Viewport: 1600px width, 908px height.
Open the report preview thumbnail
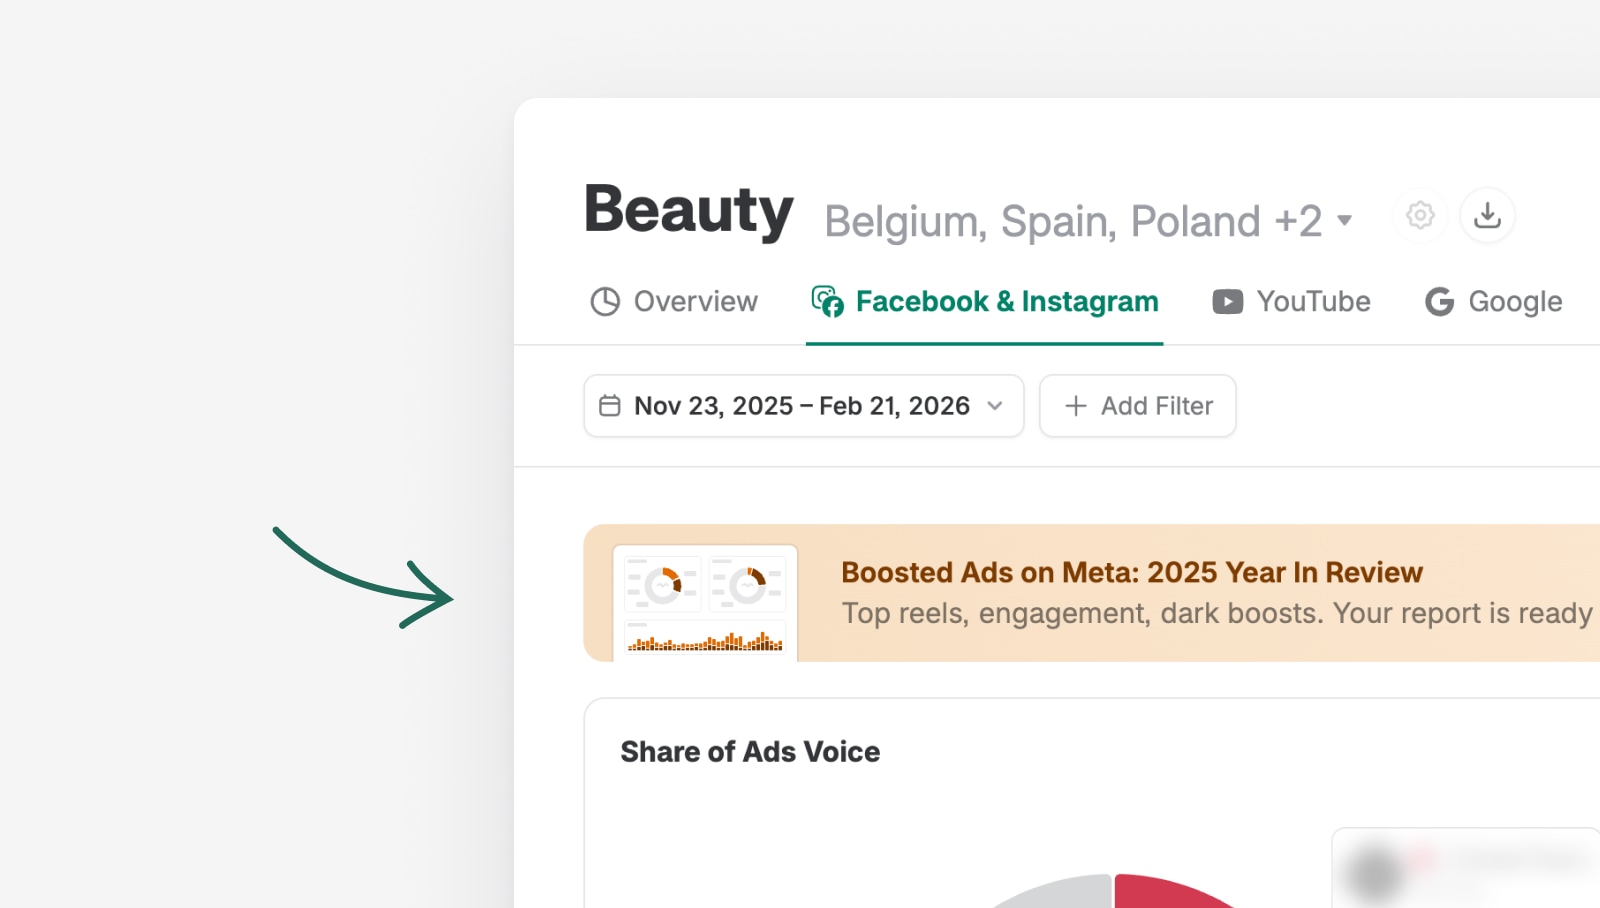click(705, 603)
